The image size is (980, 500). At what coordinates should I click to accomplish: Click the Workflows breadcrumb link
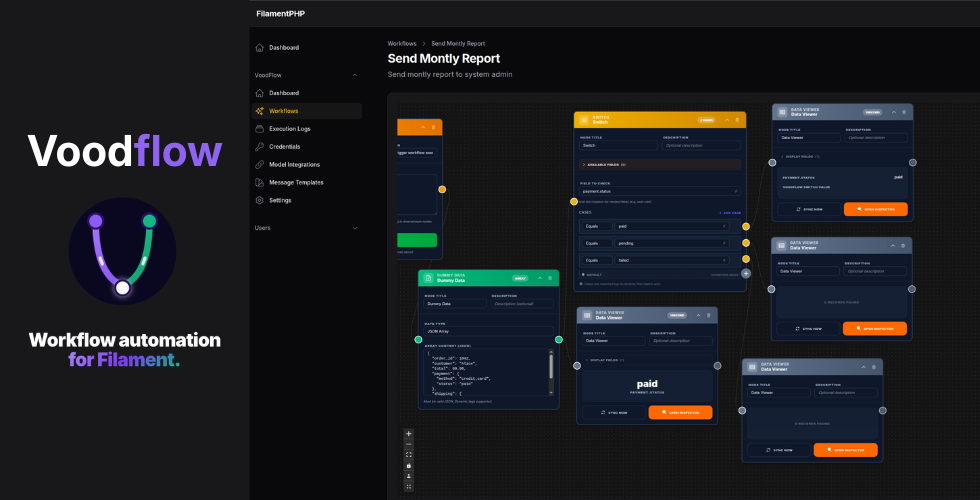[x=402, y=44]
